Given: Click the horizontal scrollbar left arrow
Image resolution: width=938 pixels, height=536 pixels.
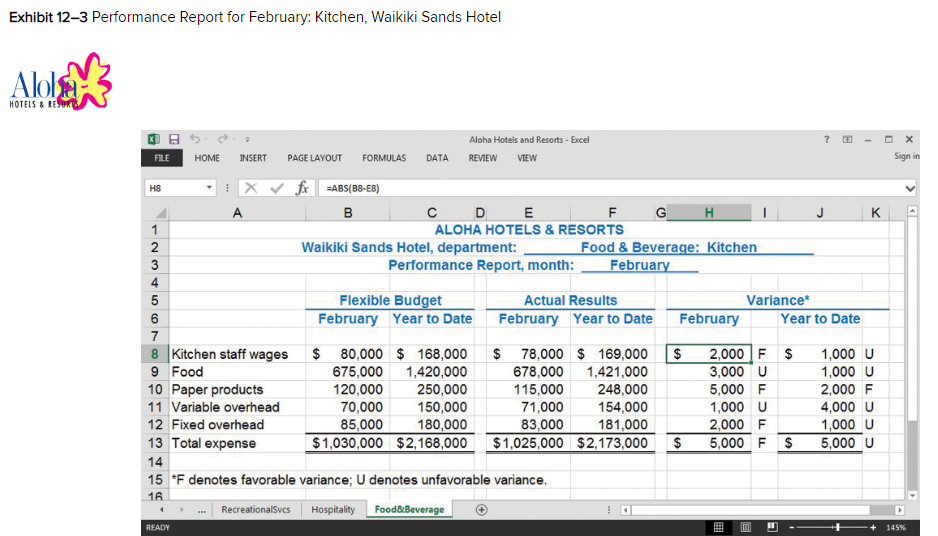Looking at the screenshot, I should tap(625, 510).
